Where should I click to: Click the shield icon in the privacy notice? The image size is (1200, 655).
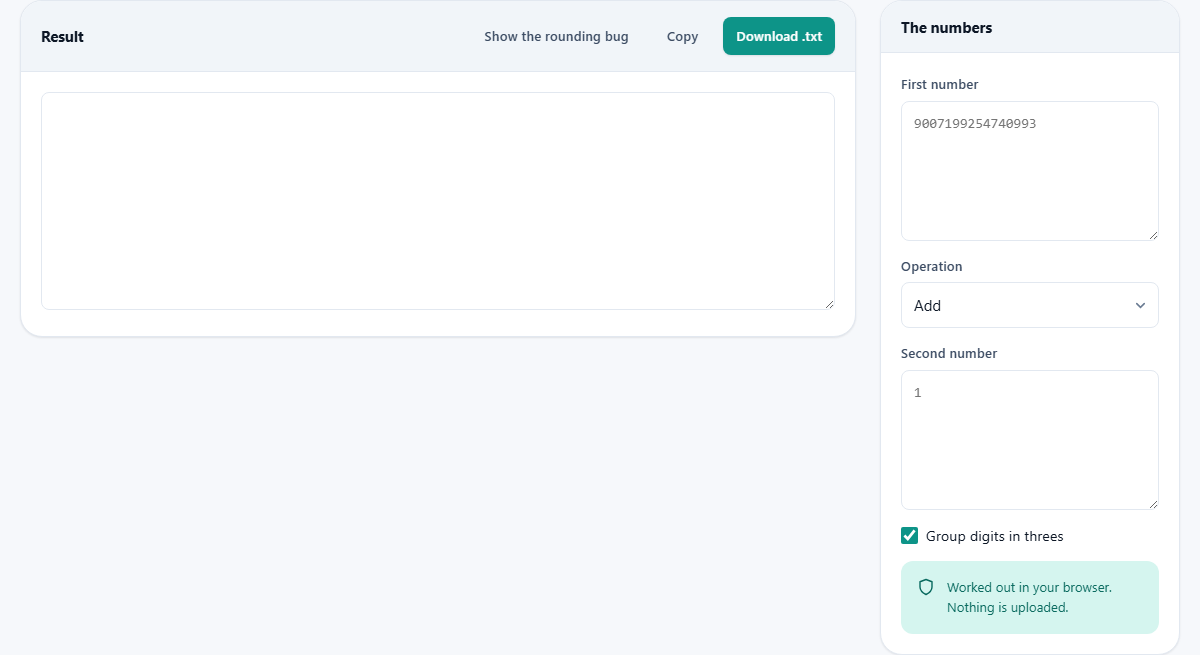(x=926, y=587)
